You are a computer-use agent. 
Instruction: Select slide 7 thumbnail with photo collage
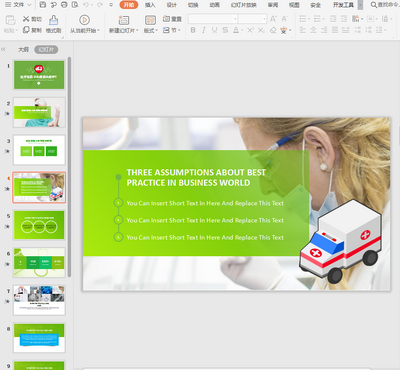point(39,300)
